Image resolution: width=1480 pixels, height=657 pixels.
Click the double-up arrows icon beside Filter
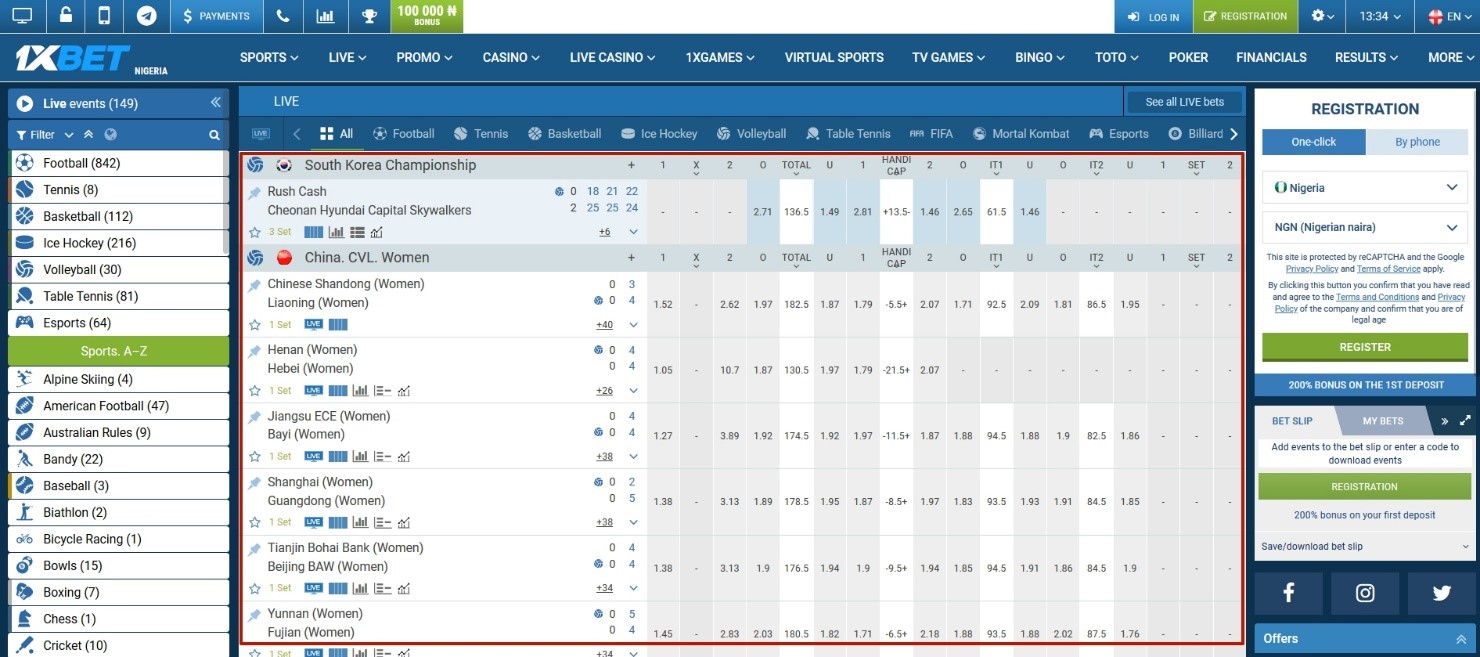click(89, 135)
